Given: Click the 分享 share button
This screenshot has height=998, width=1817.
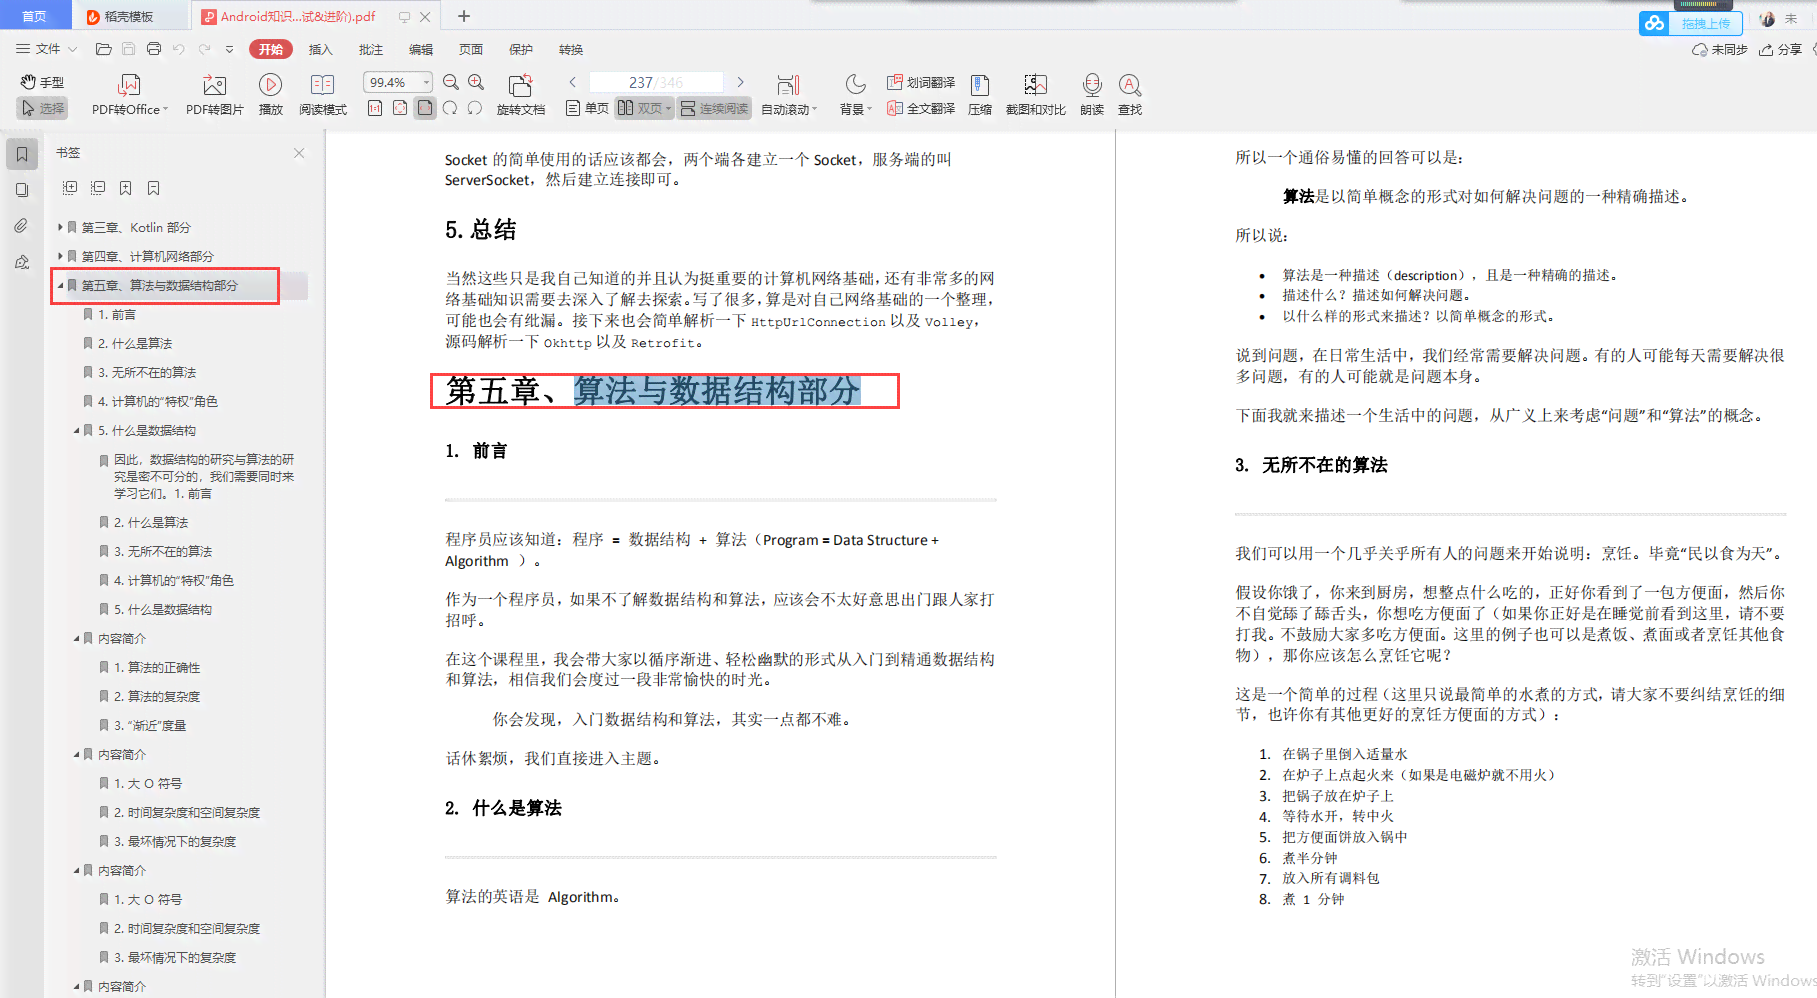Looking at the screenshot, I should tap(1780, 49).
